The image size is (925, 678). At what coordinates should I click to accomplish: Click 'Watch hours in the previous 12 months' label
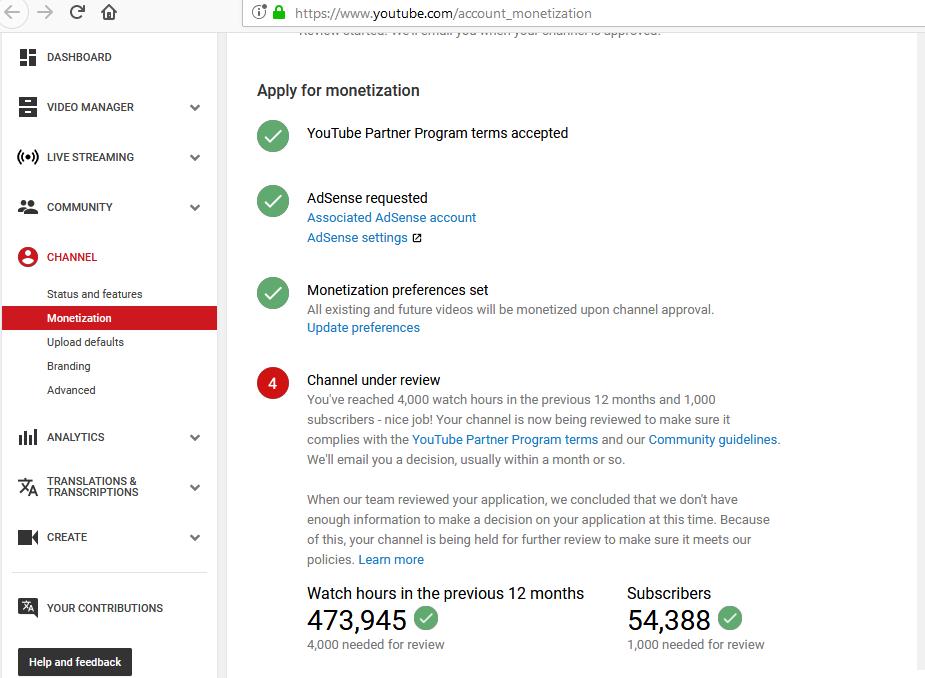pyautogui.click(x=445, y=593)
